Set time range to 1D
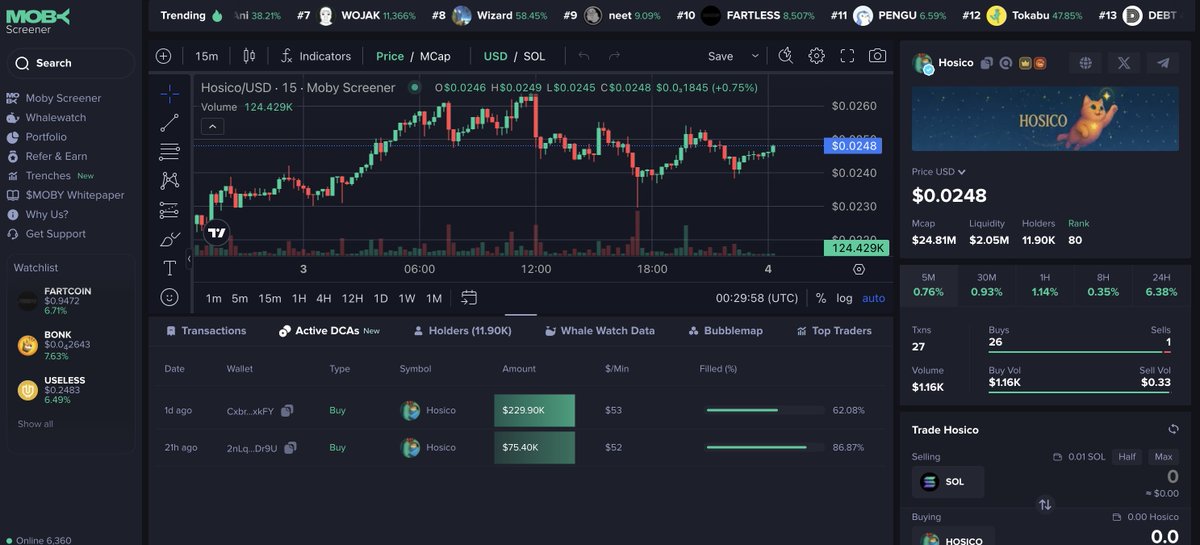Viewport: 1200px width, 545px height. tap(381, 298)
